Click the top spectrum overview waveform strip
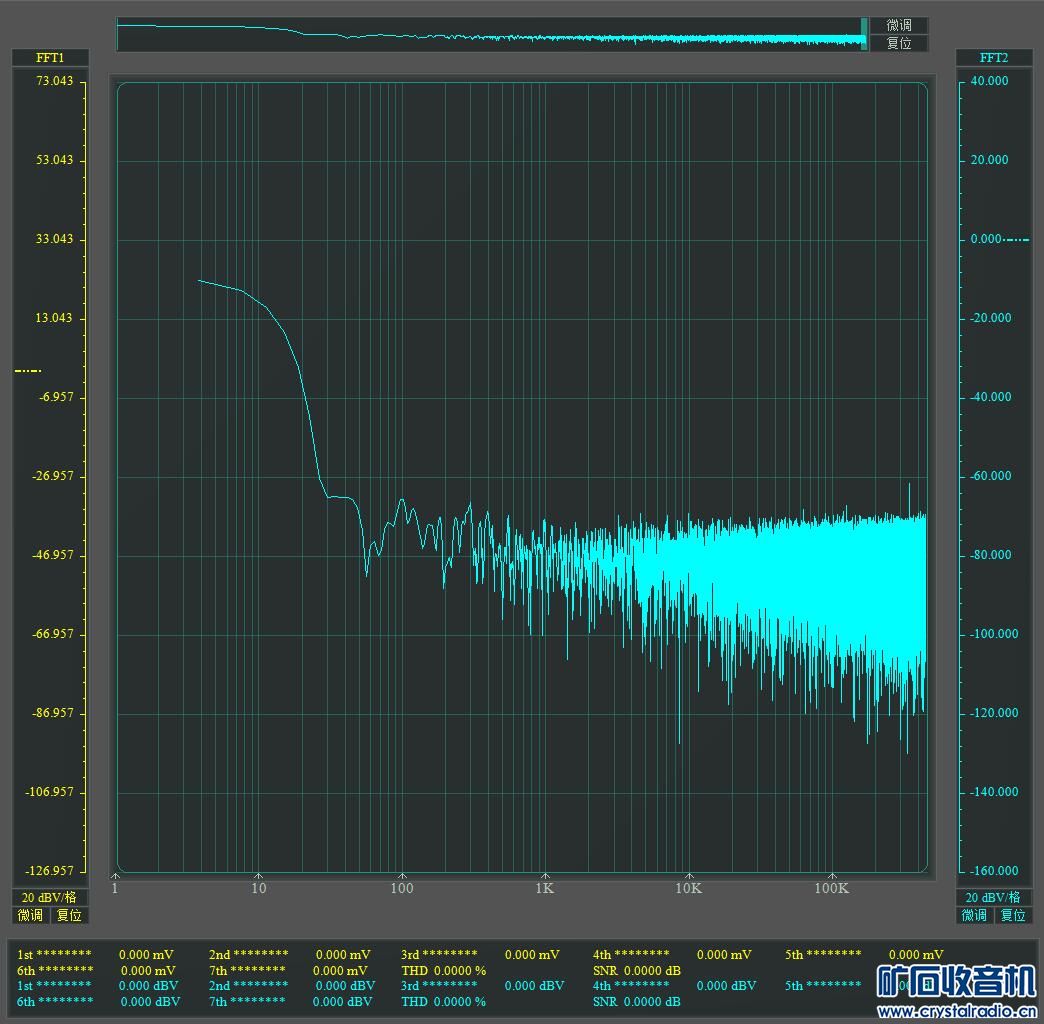 [x=490, y=34]
